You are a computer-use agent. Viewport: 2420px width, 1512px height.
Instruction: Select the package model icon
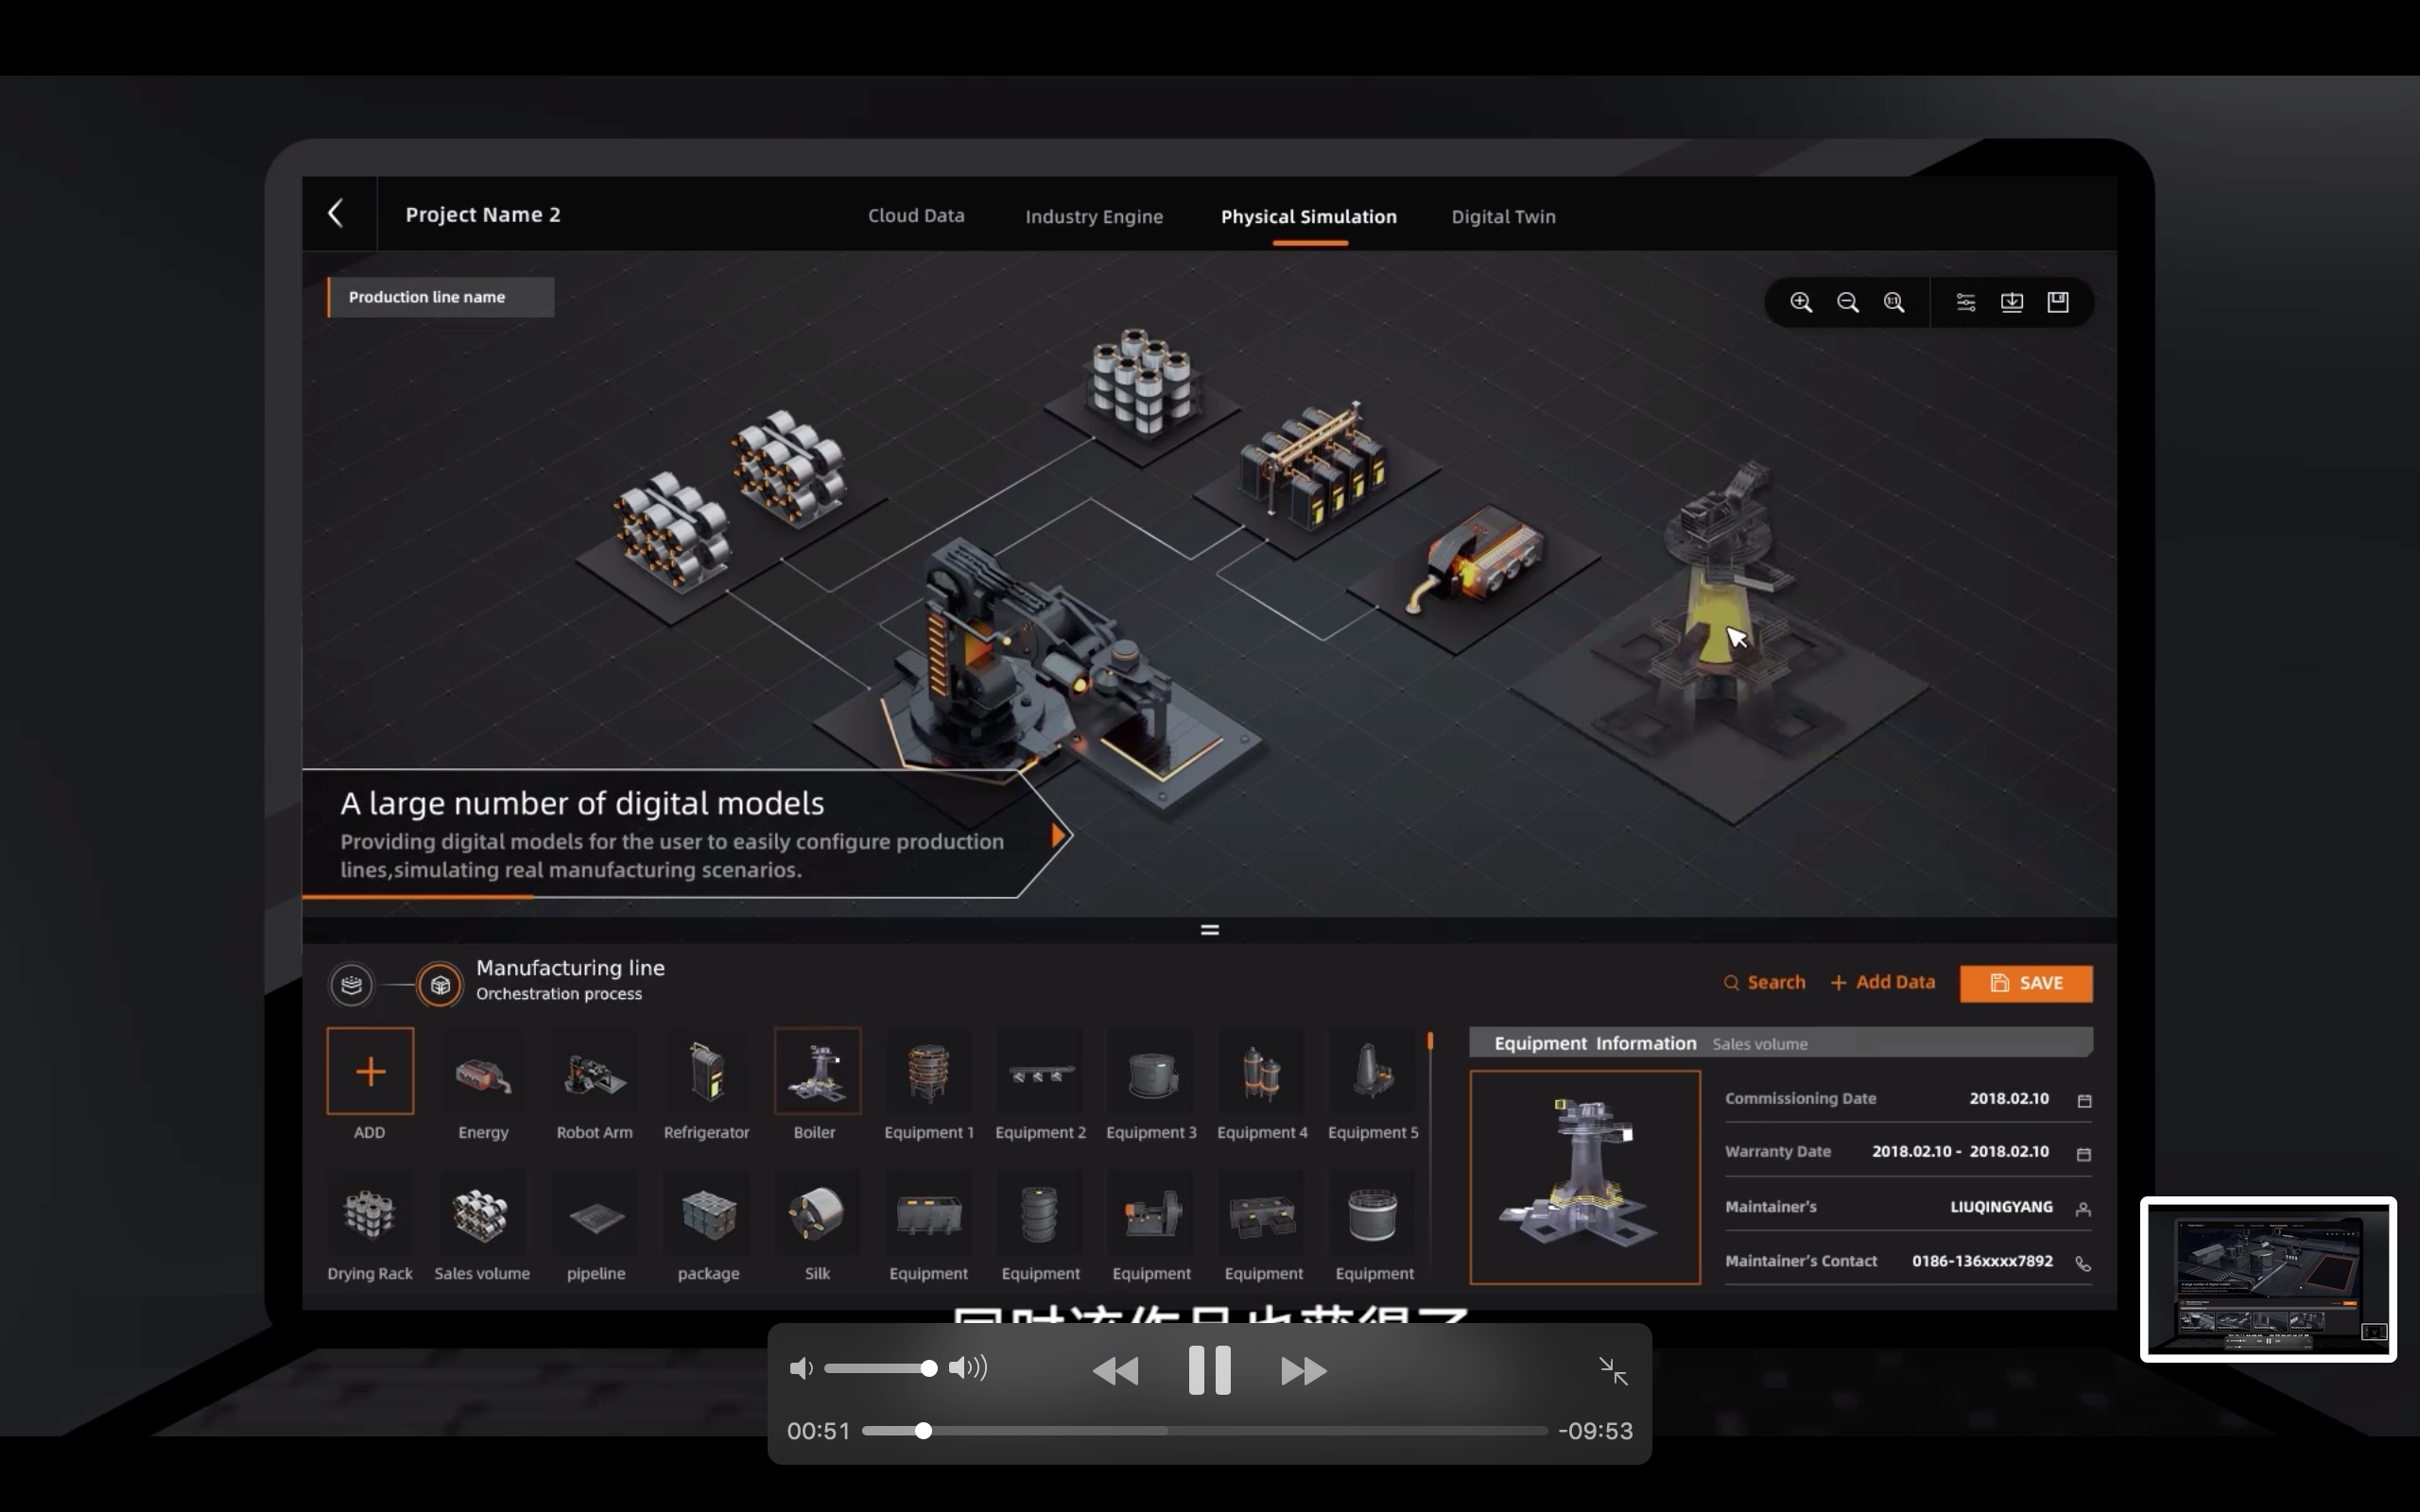(x=708, y=1214)
